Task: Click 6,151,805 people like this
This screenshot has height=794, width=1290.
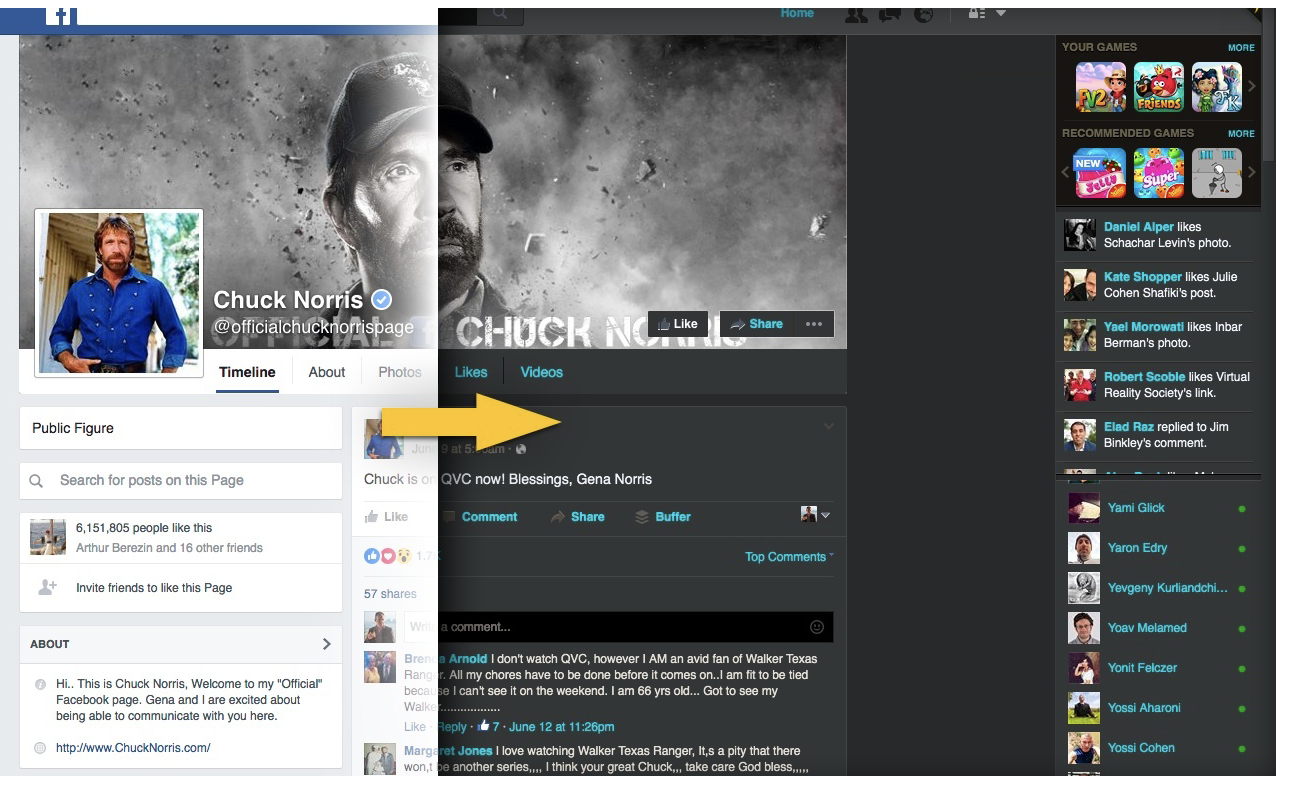Action: (144, 528)
